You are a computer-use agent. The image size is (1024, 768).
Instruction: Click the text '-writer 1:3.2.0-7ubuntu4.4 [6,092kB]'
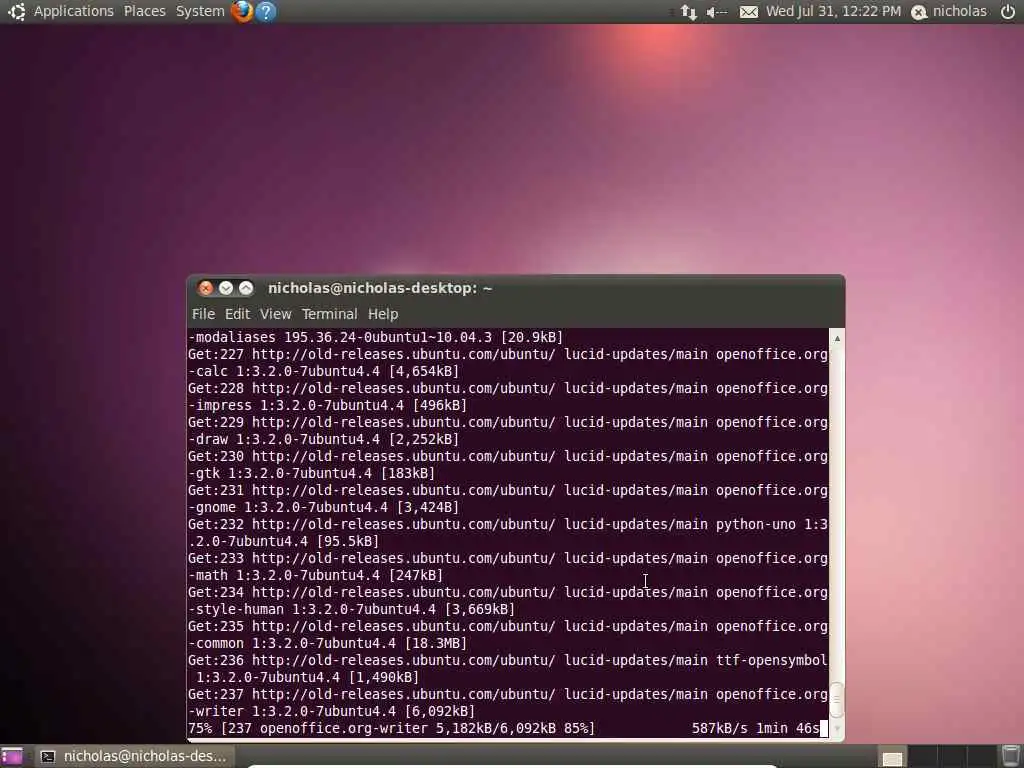tap(331, 711)
